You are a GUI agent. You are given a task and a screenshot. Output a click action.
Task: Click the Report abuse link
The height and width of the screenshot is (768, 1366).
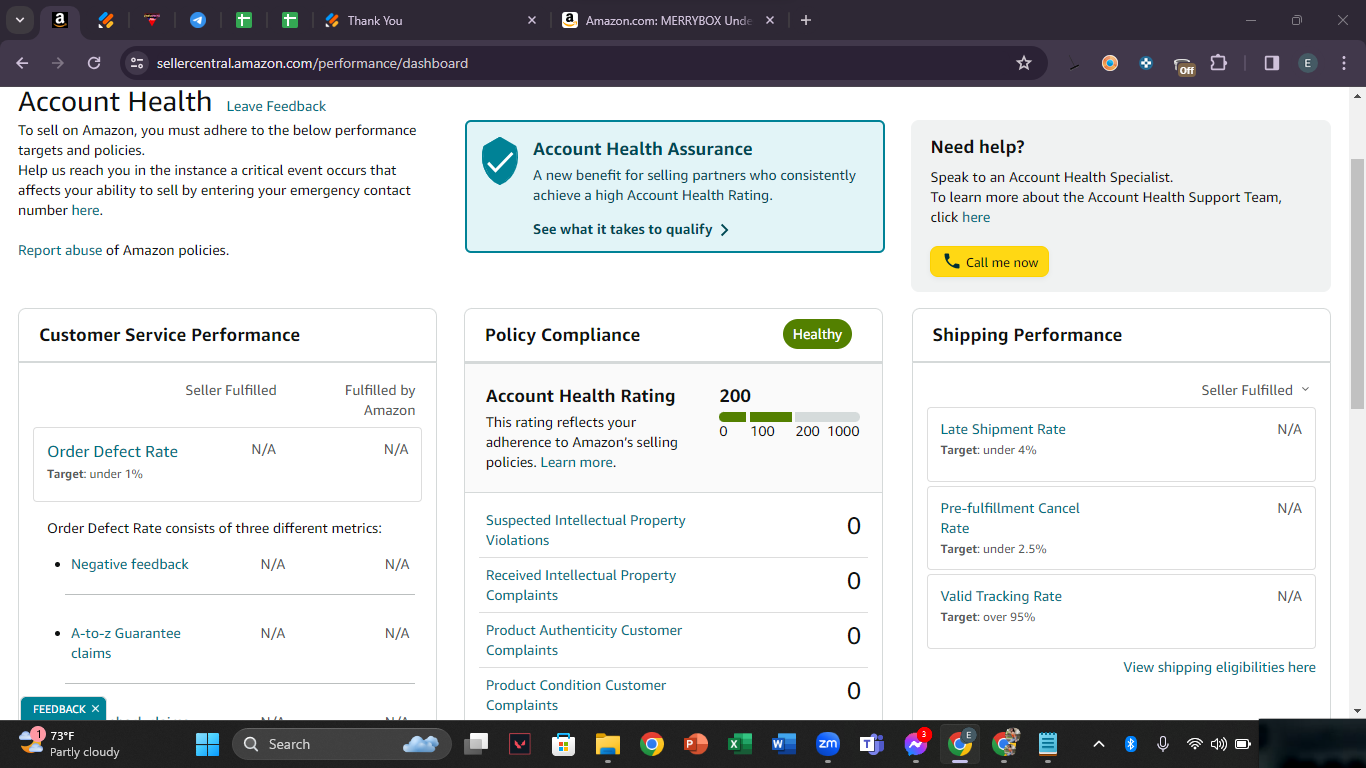pyautogui.click(x=60, y=250)
